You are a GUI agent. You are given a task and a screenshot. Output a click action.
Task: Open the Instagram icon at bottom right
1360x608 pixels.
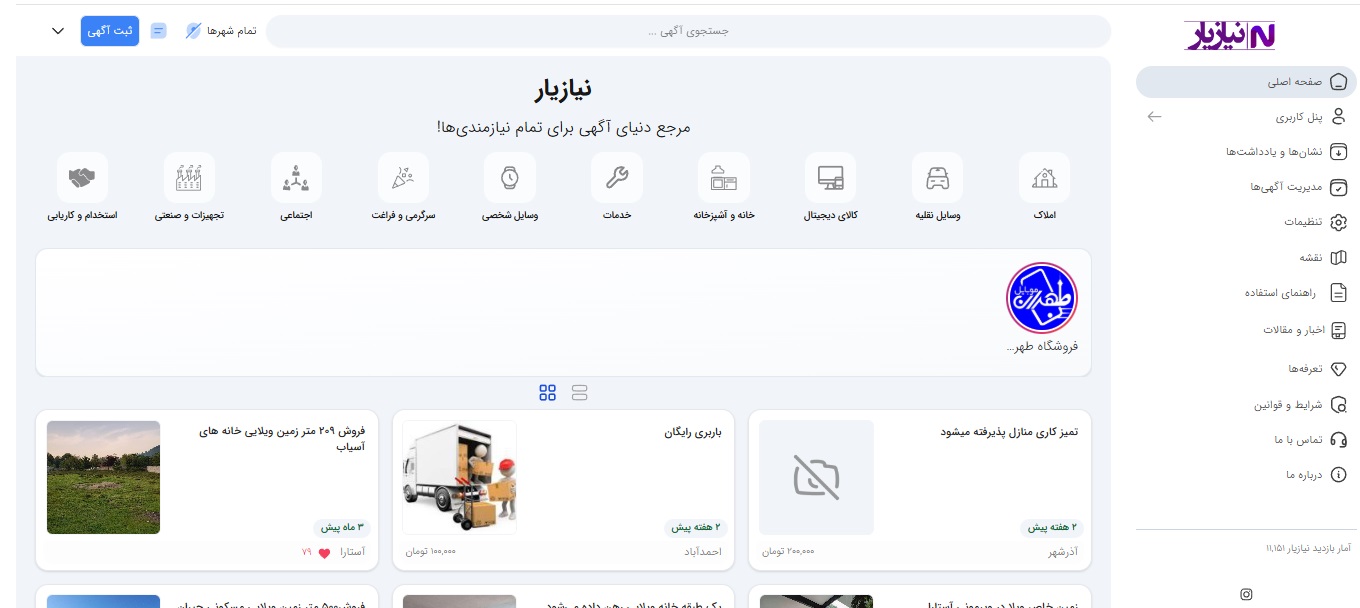[1246, 594]
